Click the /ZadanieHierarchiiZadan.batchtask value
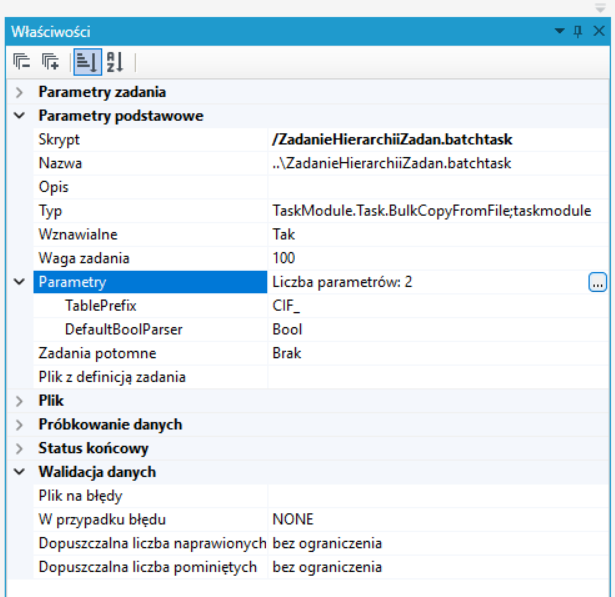 (392, 140)
